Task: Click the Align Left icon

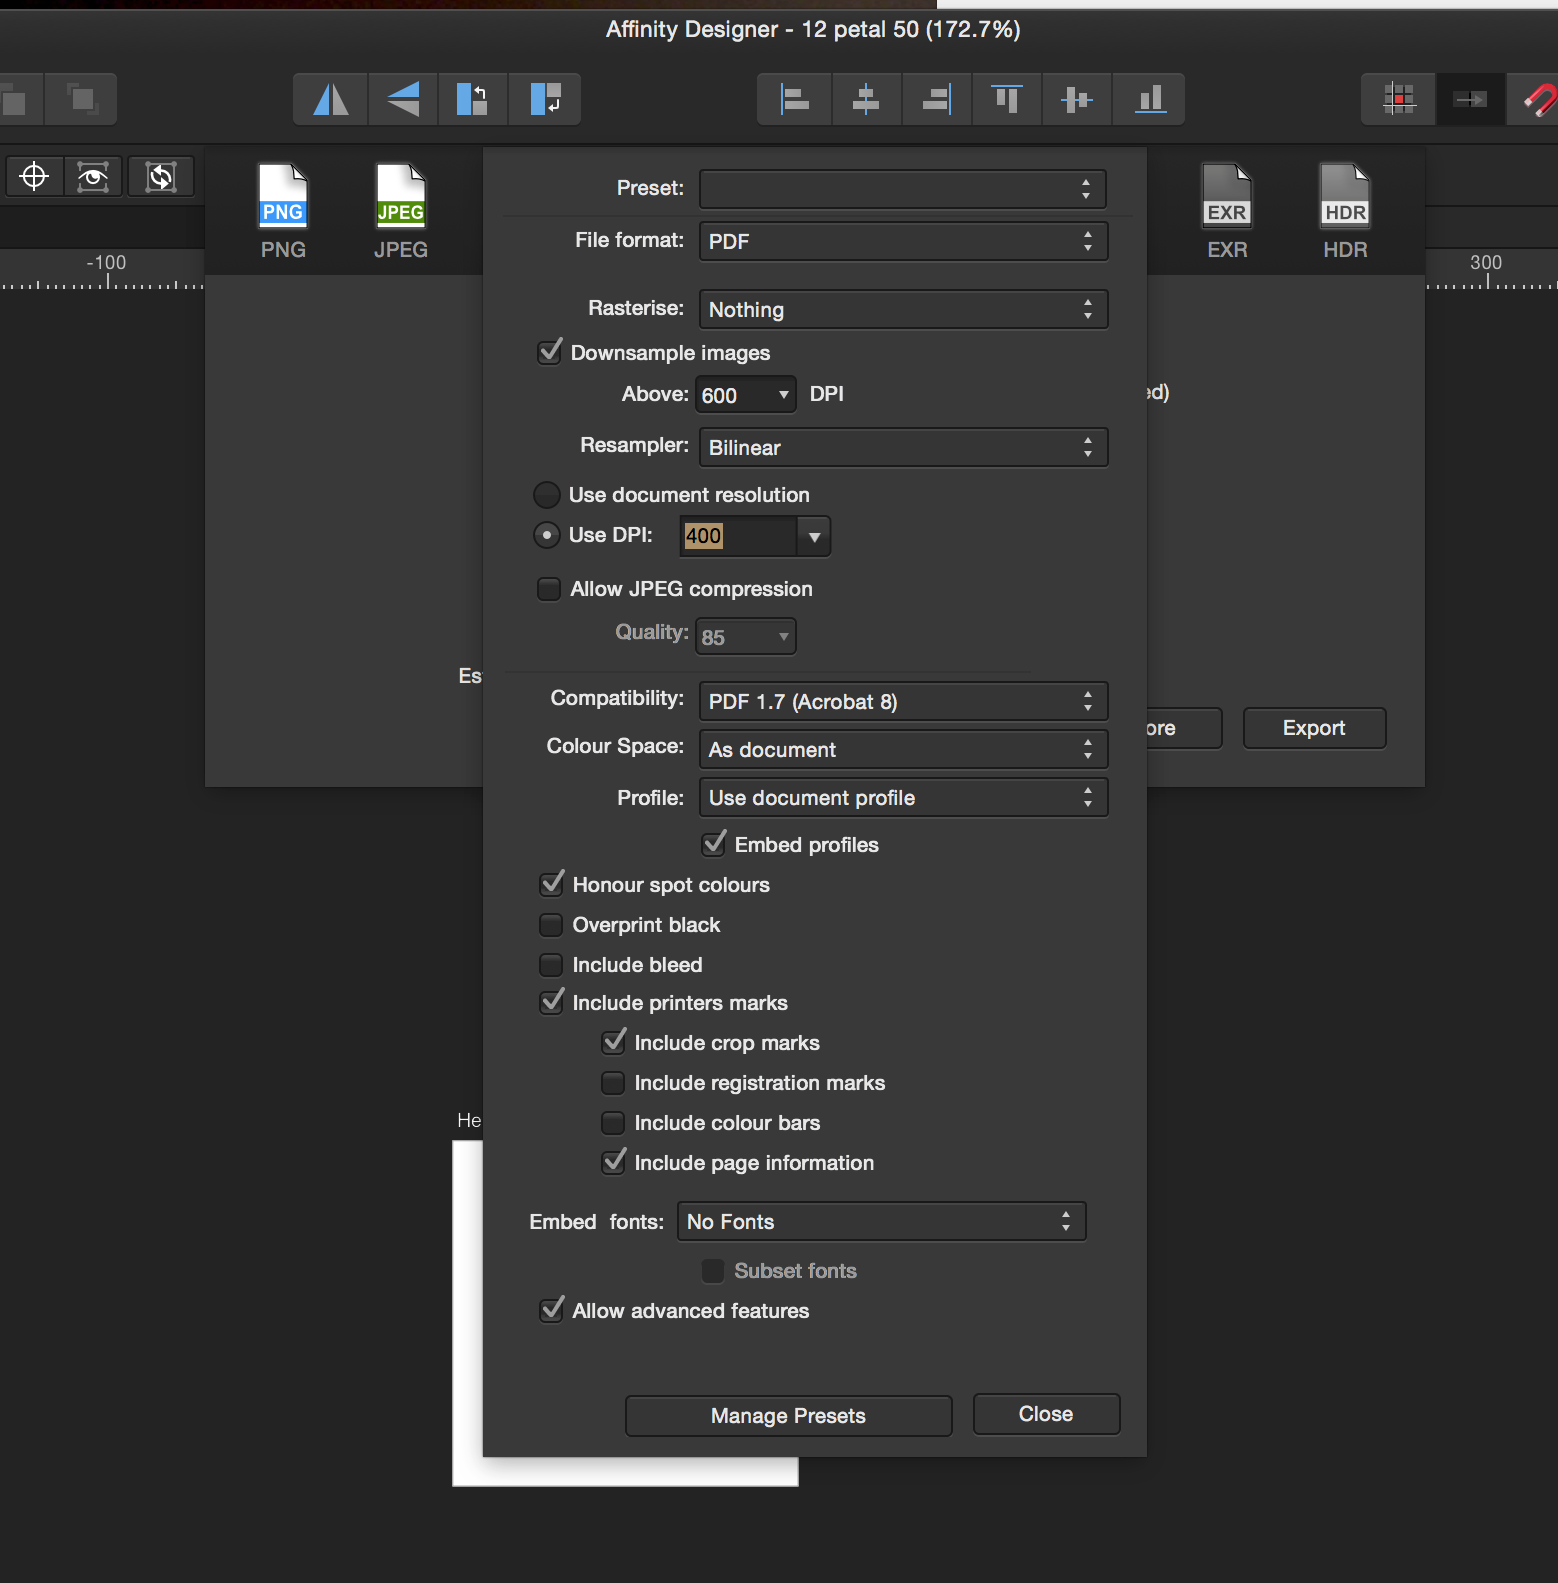Action: 795,99
